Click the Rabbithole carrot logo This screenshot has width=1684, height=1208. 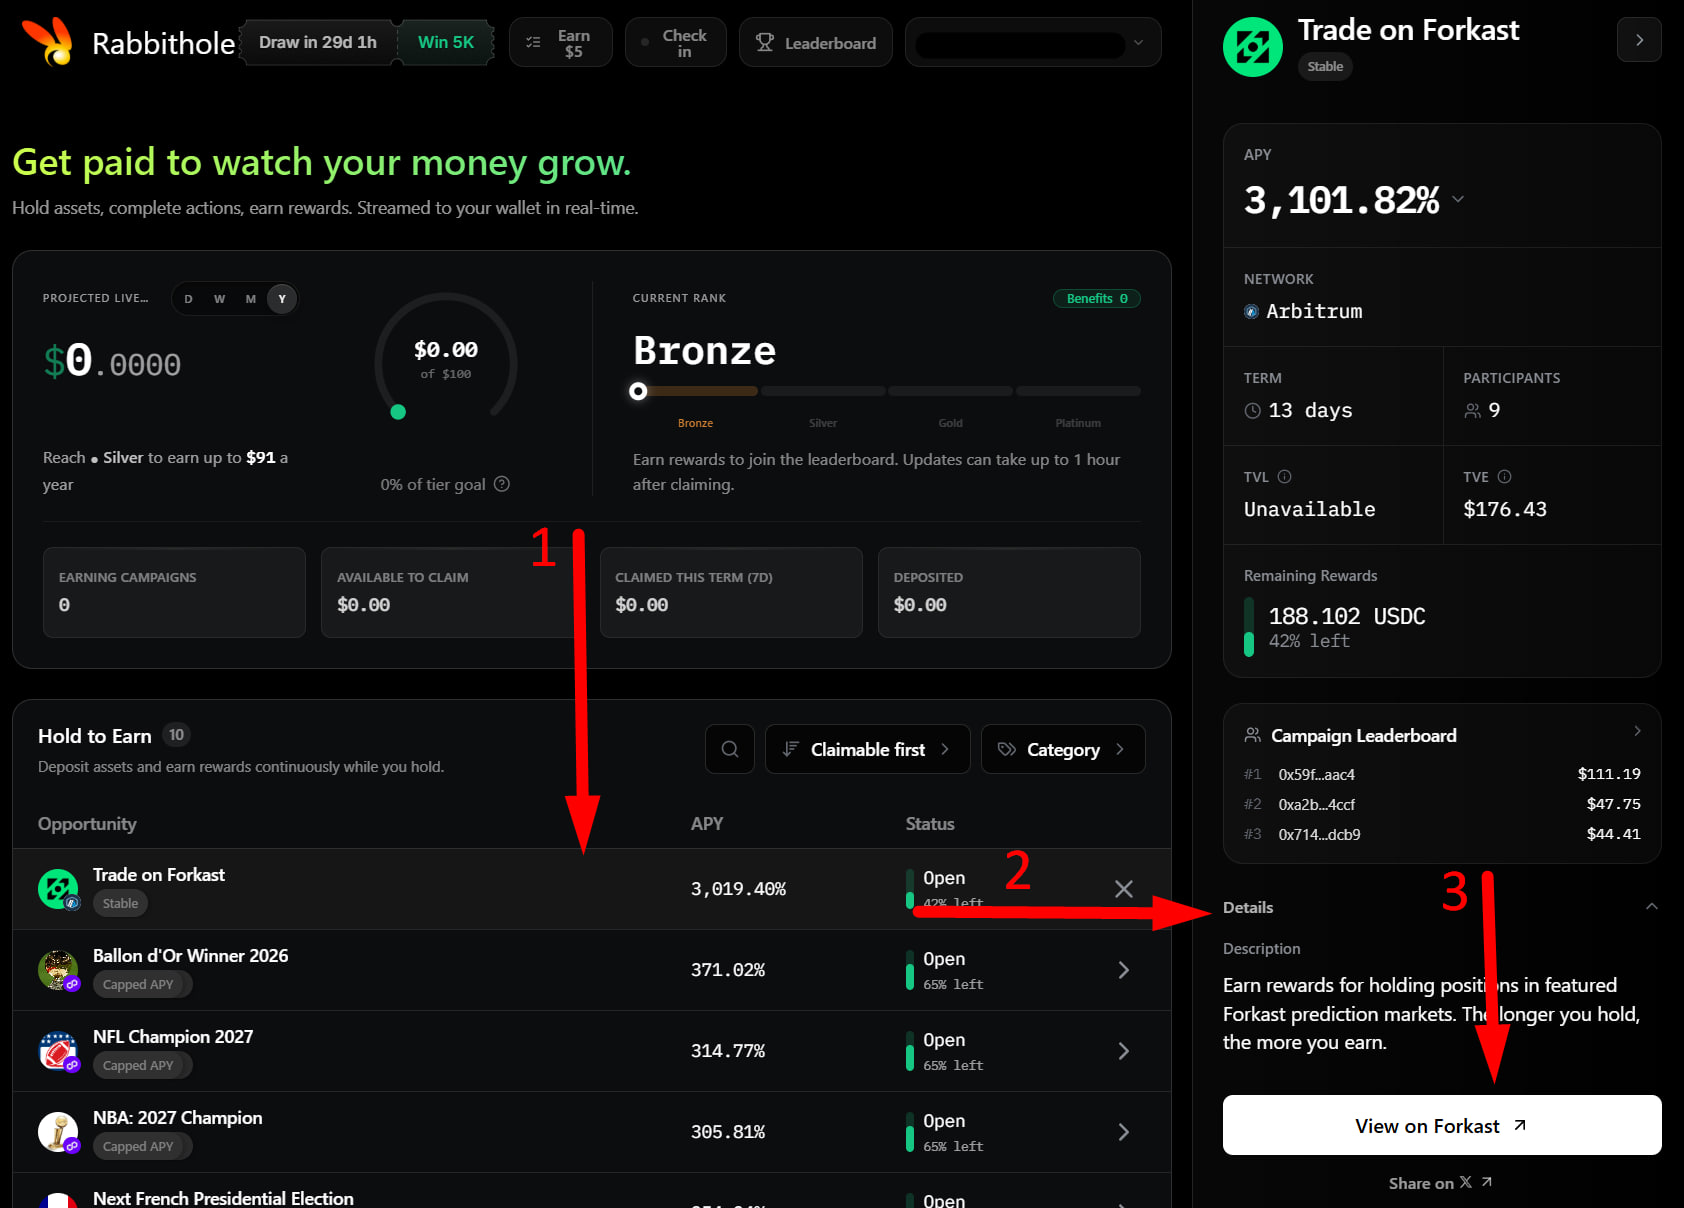48,41
